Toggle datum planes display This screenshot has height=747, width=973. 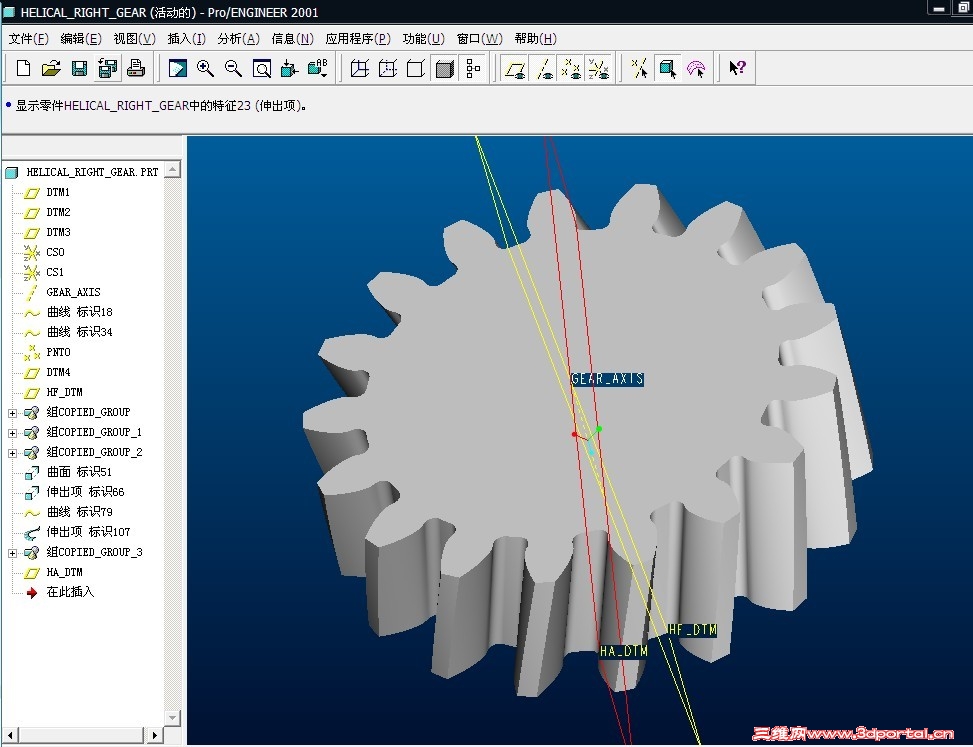[x=515, y=69]
